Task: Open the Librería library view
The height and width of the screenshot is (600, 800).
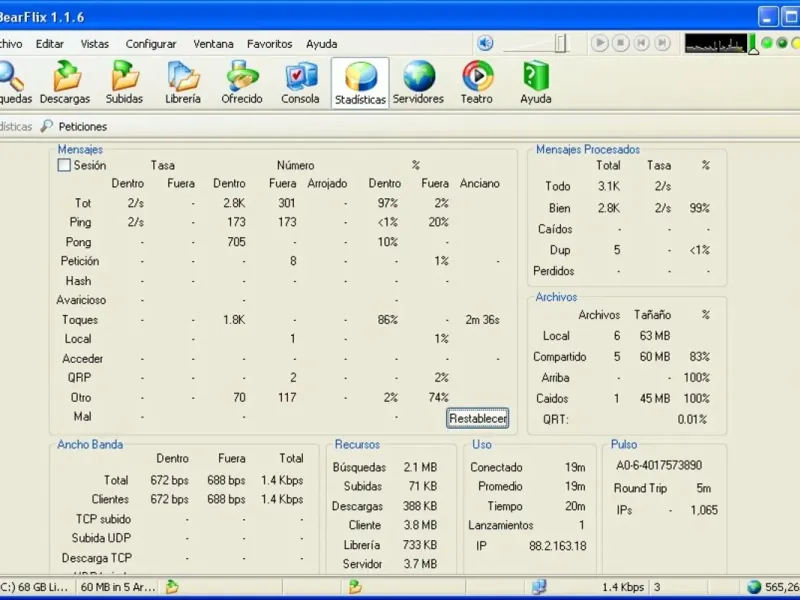Action: (x=183, y=82)
